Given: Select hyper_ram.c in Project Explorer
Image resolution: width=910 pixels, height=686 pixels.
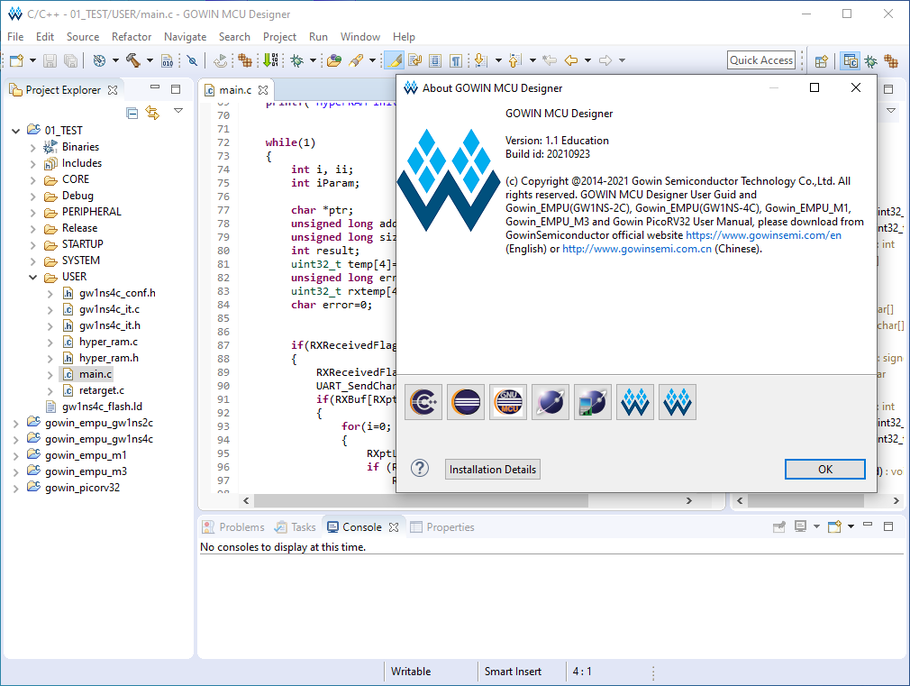Looking at the screenshot, I should (x=108, y=342).
